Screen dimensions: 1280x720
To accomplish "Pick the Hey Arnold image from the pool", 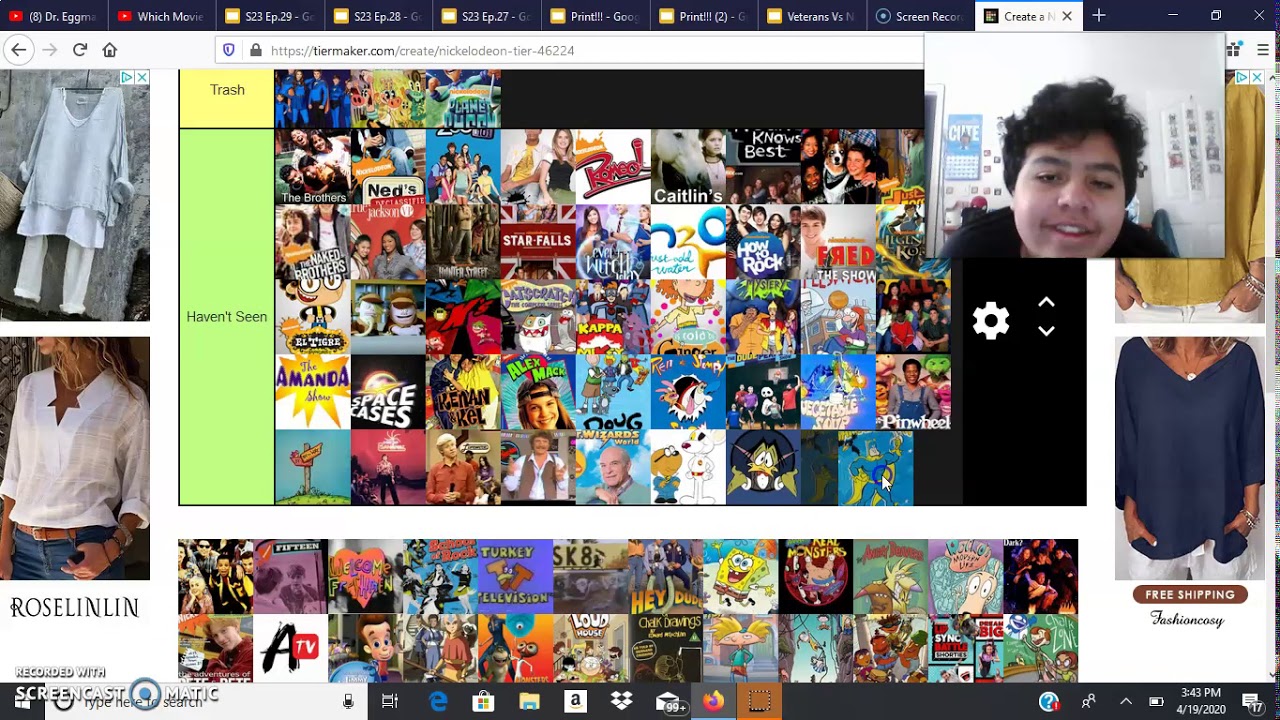I will point(740,648).
